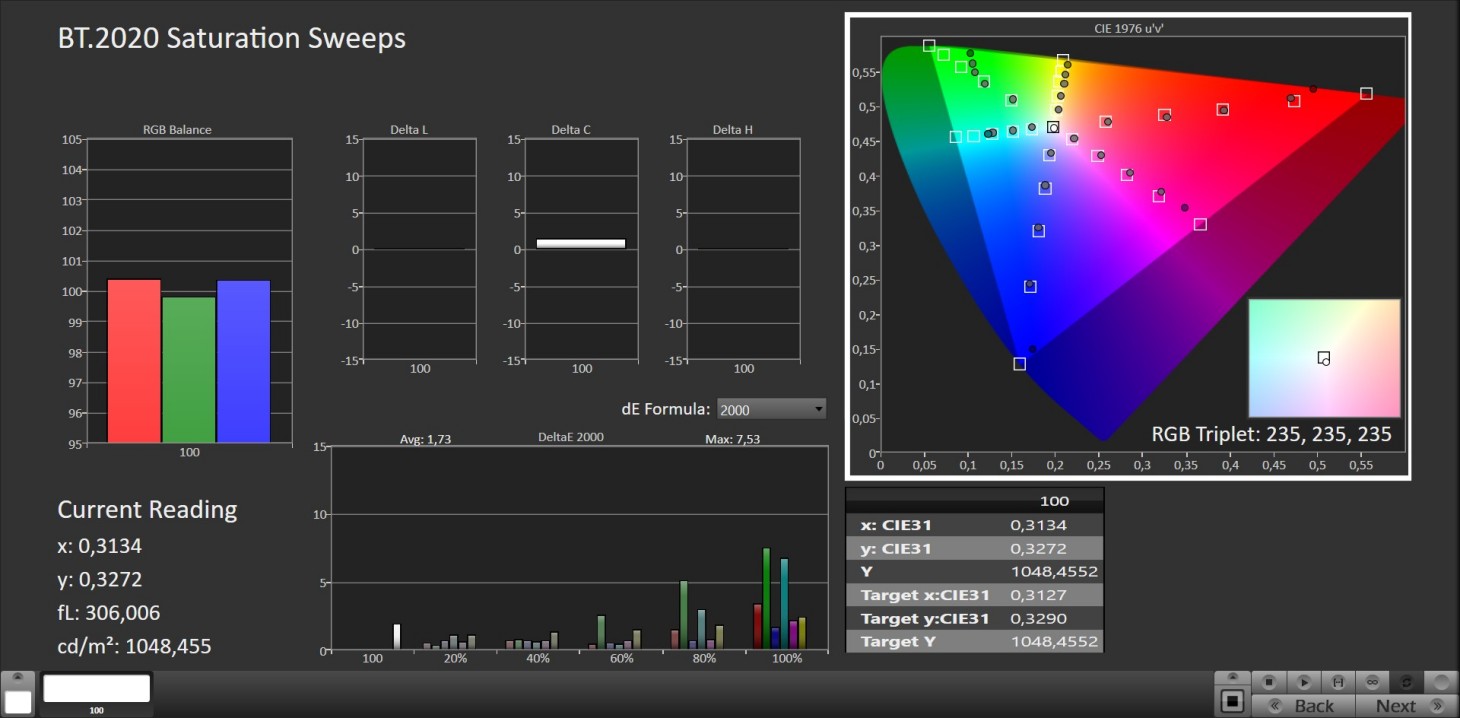Click the Delta L chart title

(410, 130)
